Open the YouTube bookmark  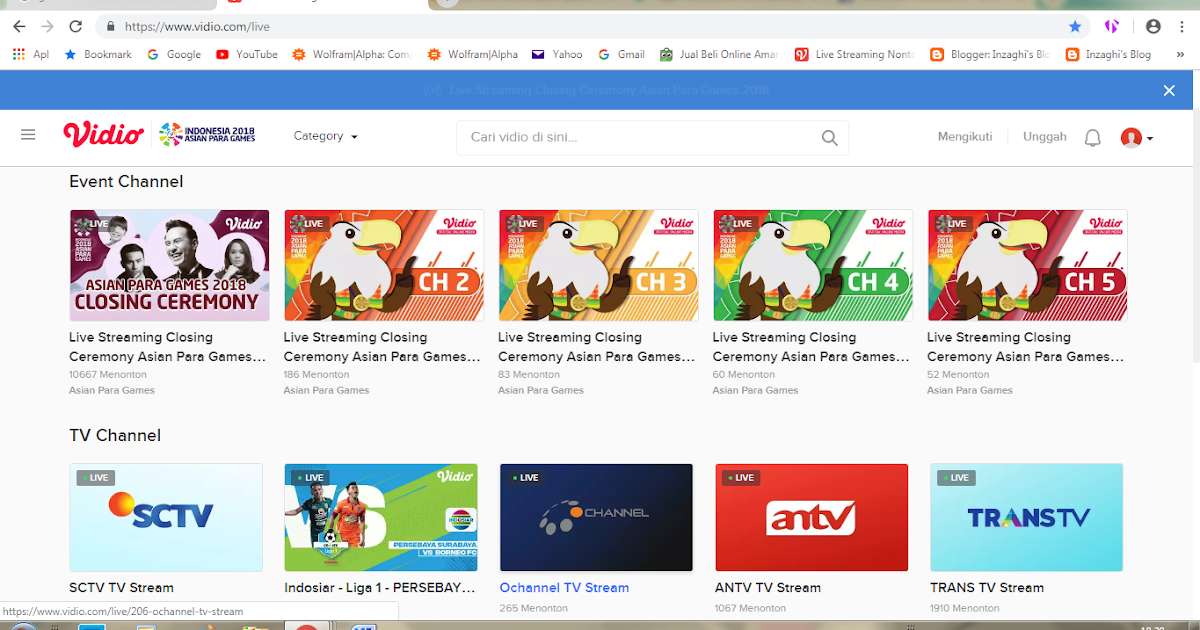click(246, 54)
